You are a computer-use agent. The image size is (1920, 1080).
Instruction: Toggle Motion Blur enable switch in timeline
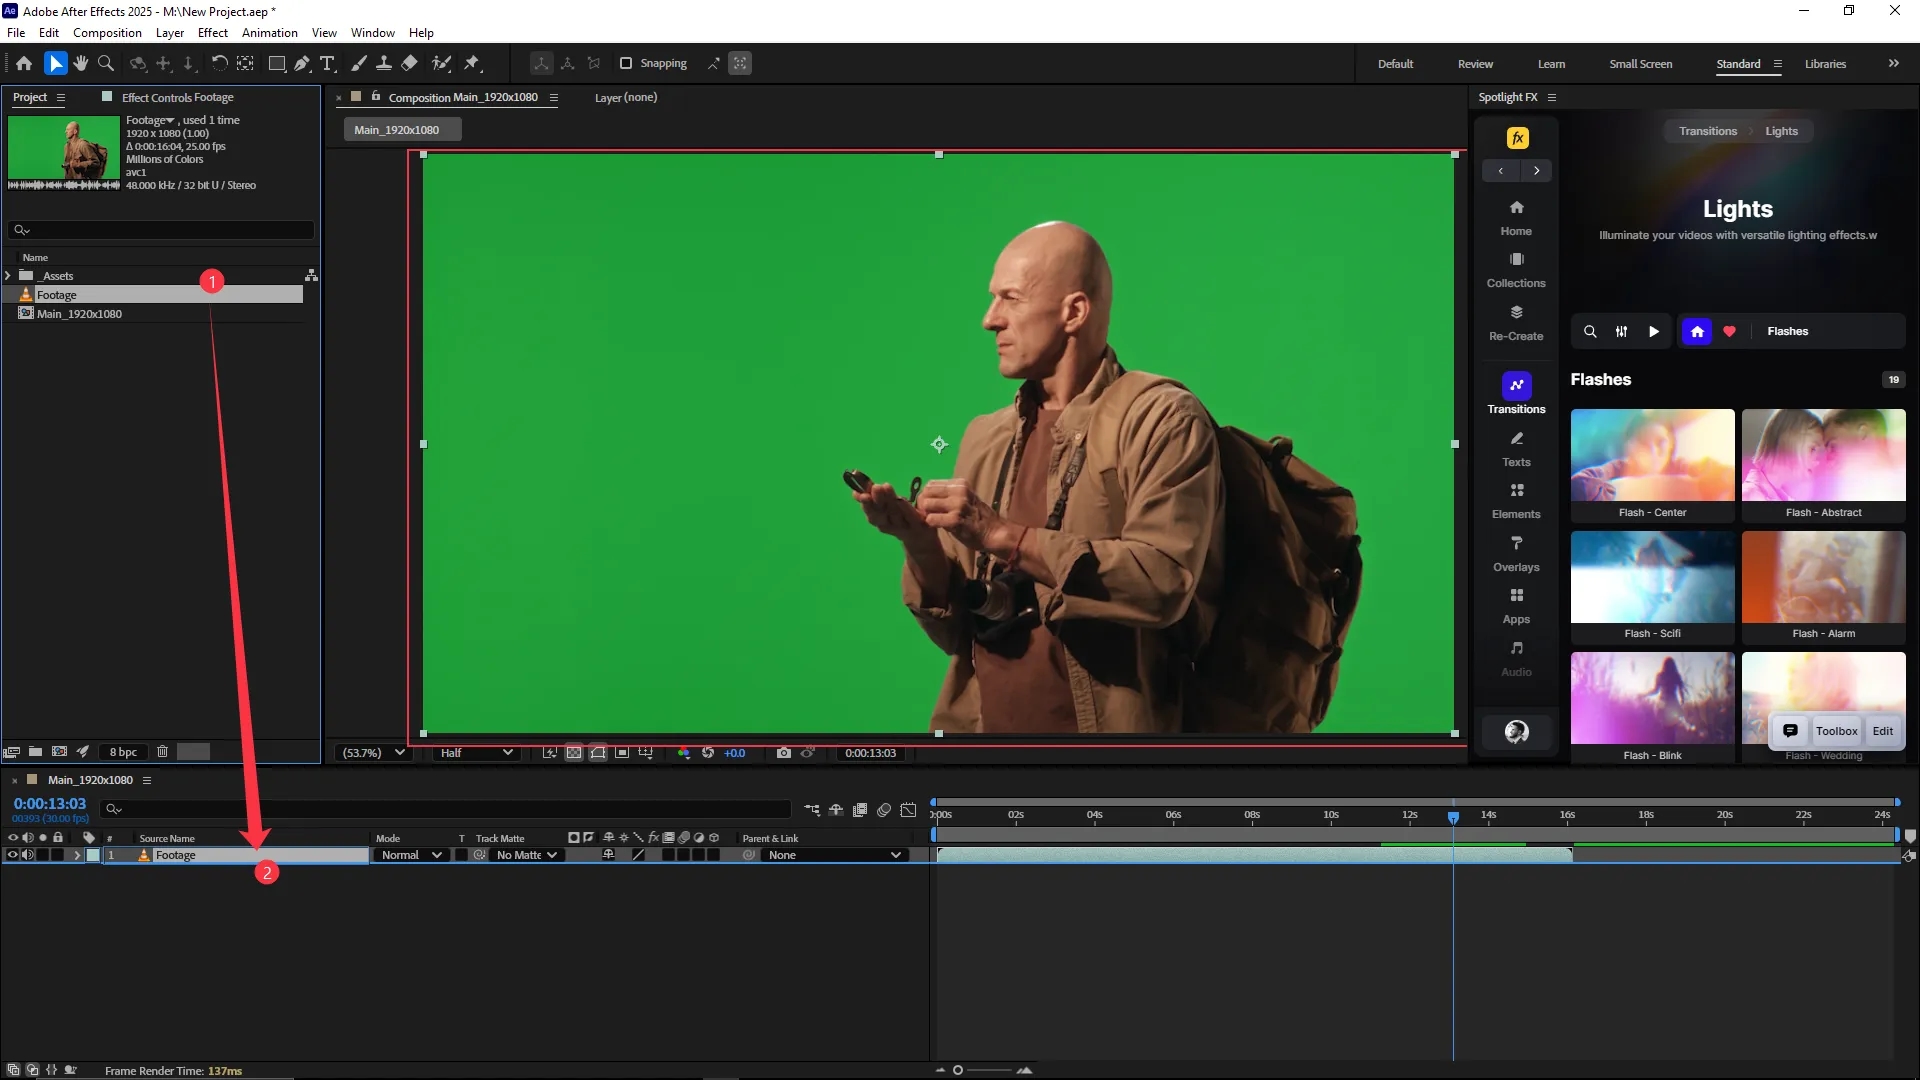point(884,810)
